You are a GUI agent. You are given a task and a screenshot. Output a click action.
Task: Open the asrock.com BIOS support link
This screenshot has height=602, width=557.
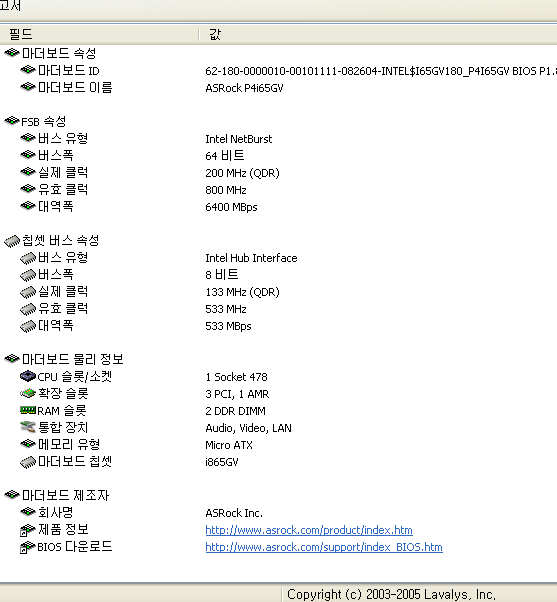point(324,547)
